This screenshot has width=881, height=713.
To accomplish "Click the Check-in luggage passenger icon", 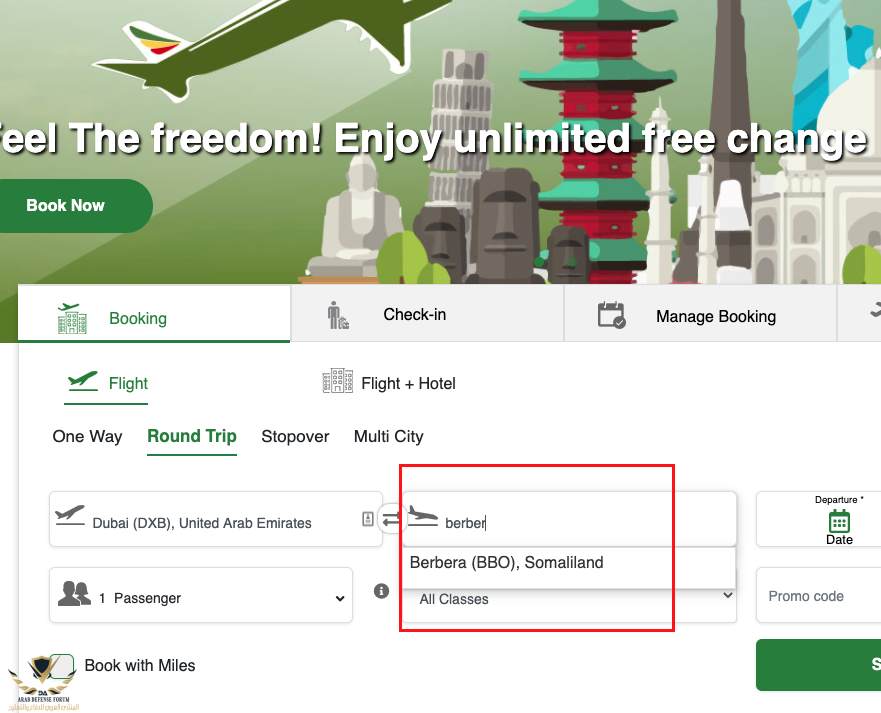I will 338,315.
